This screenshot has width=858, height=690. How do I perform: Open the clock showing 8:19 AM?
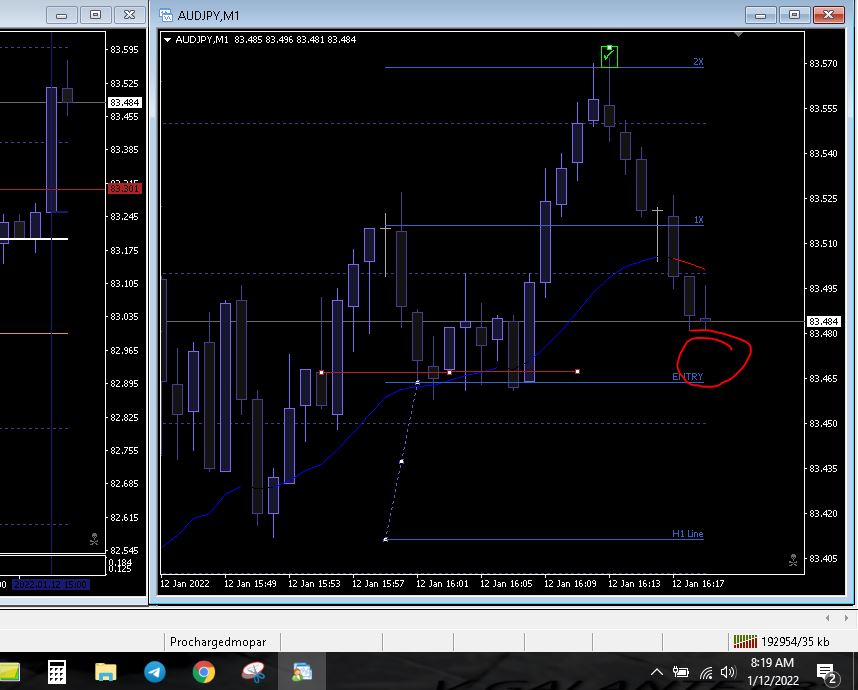772,671
